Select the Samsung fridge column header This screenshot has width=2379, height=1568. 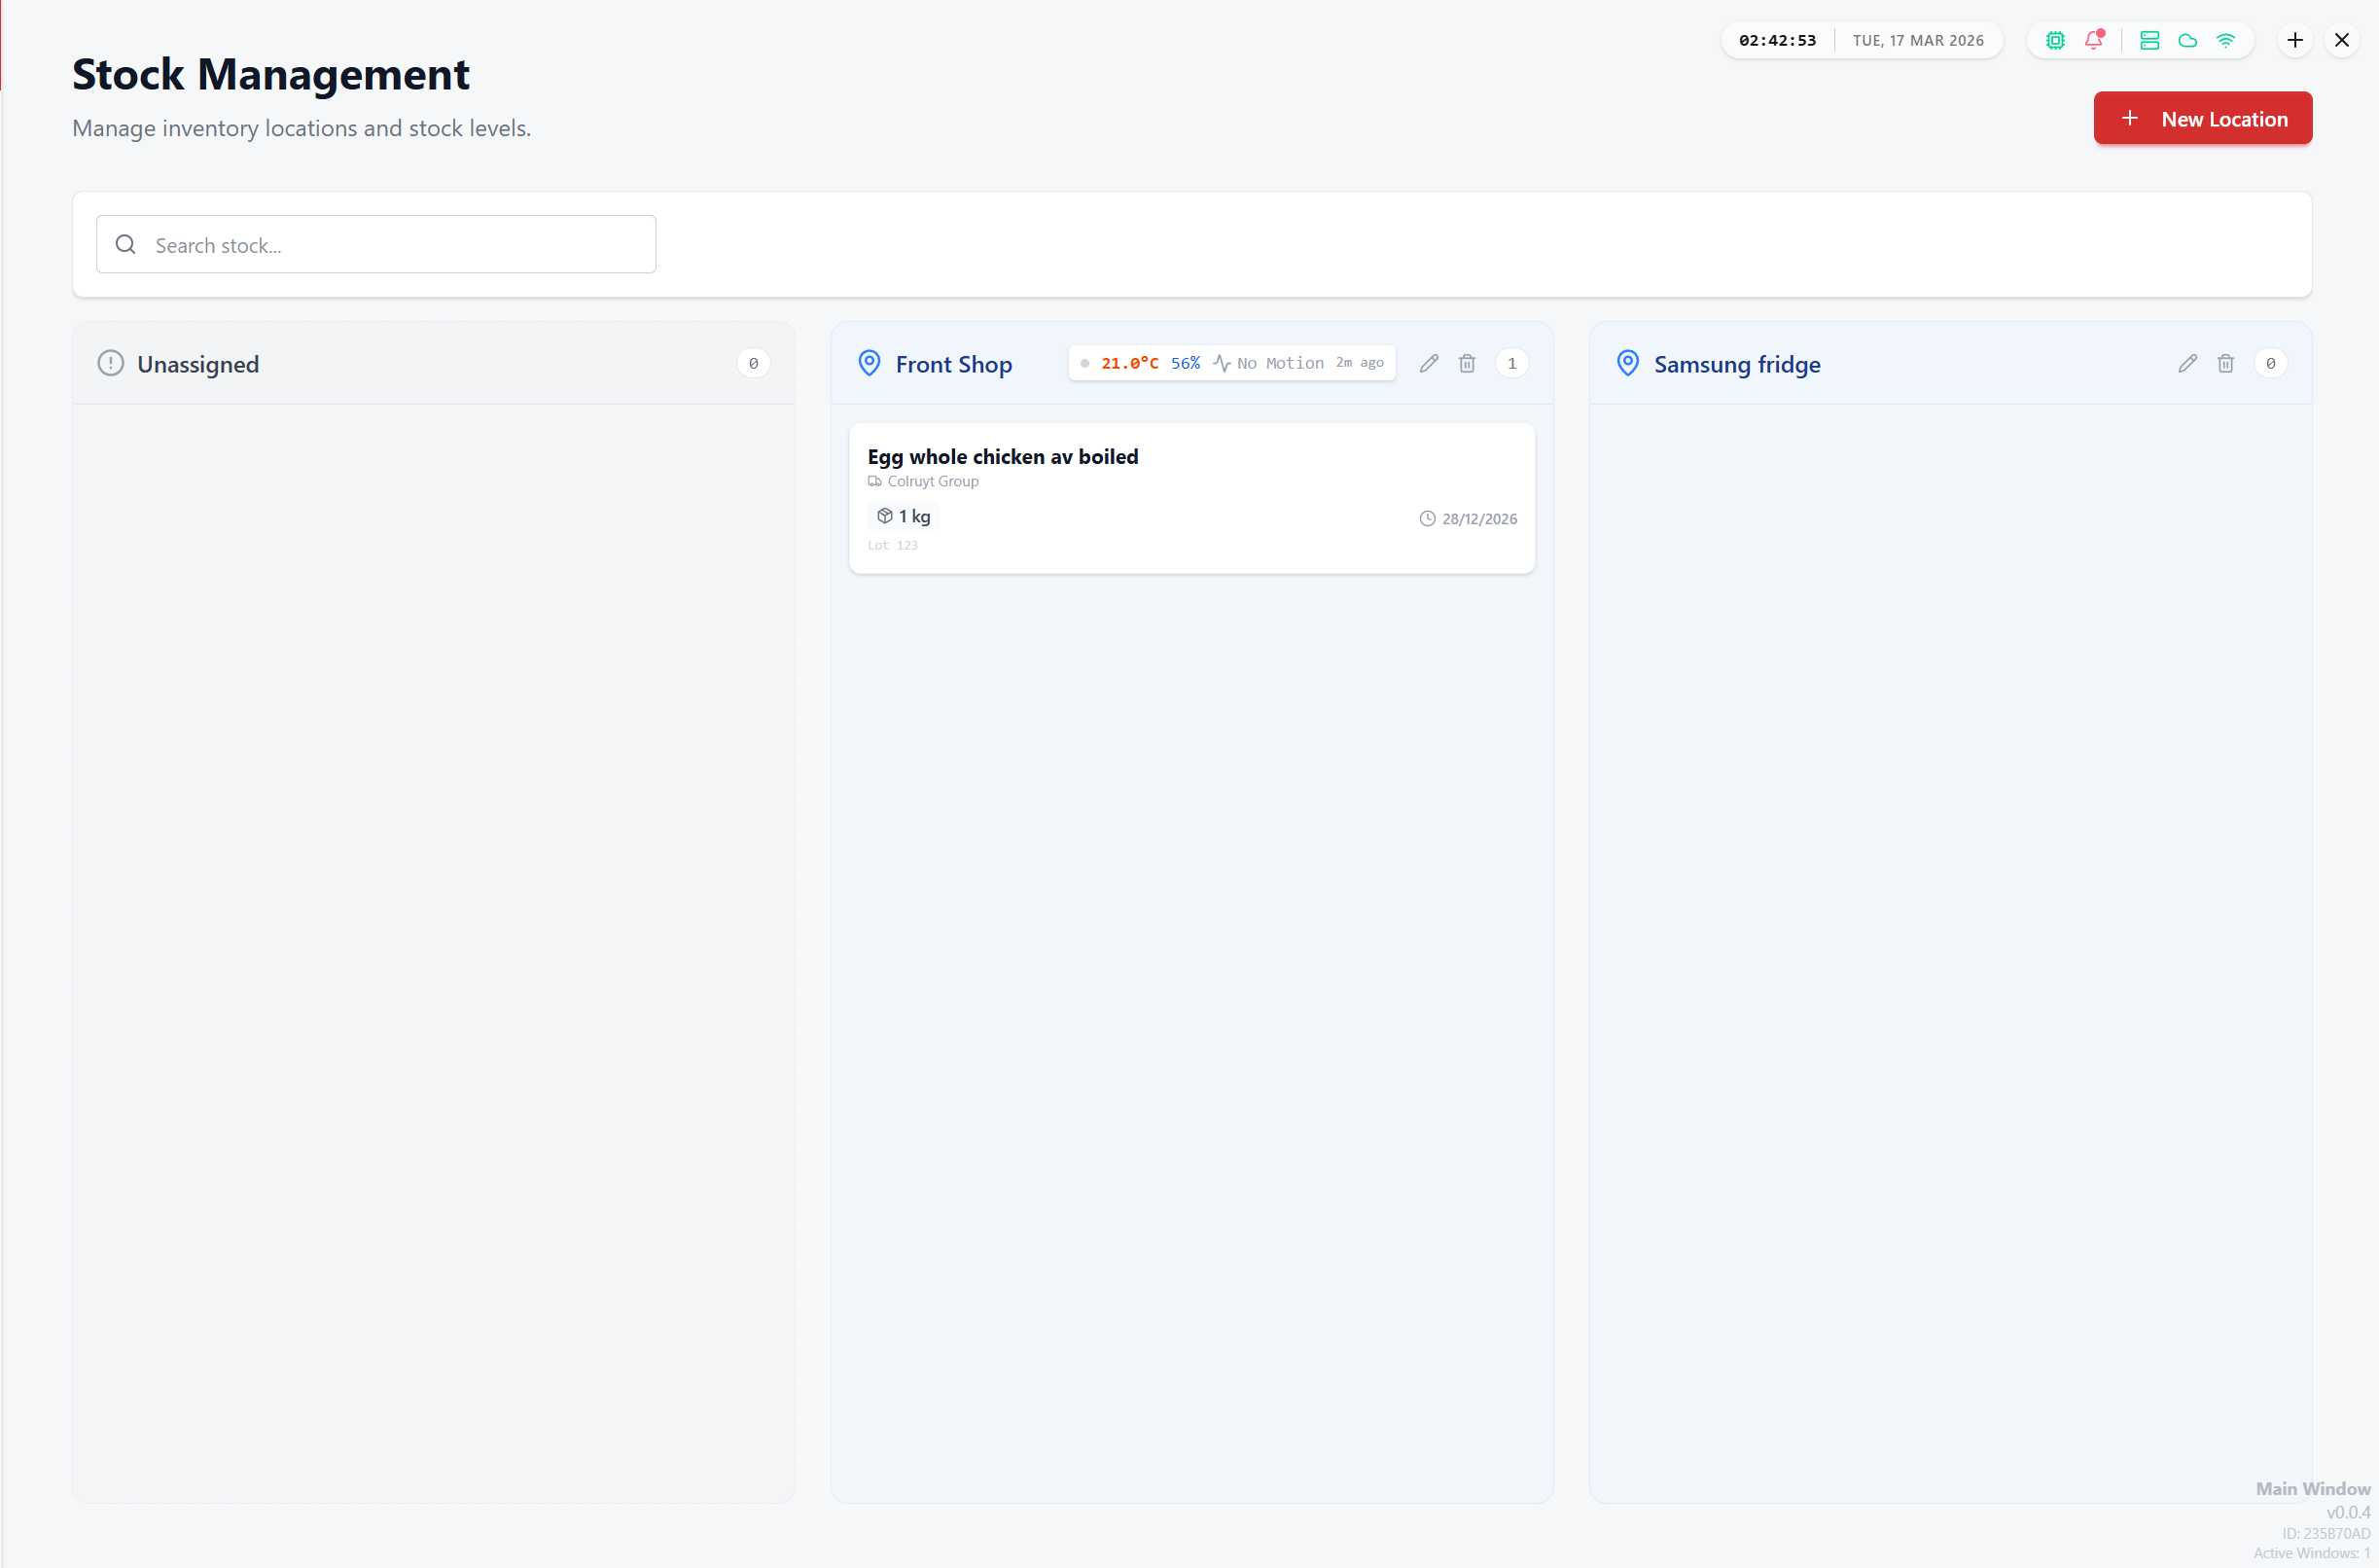(x=1737, y=364)
